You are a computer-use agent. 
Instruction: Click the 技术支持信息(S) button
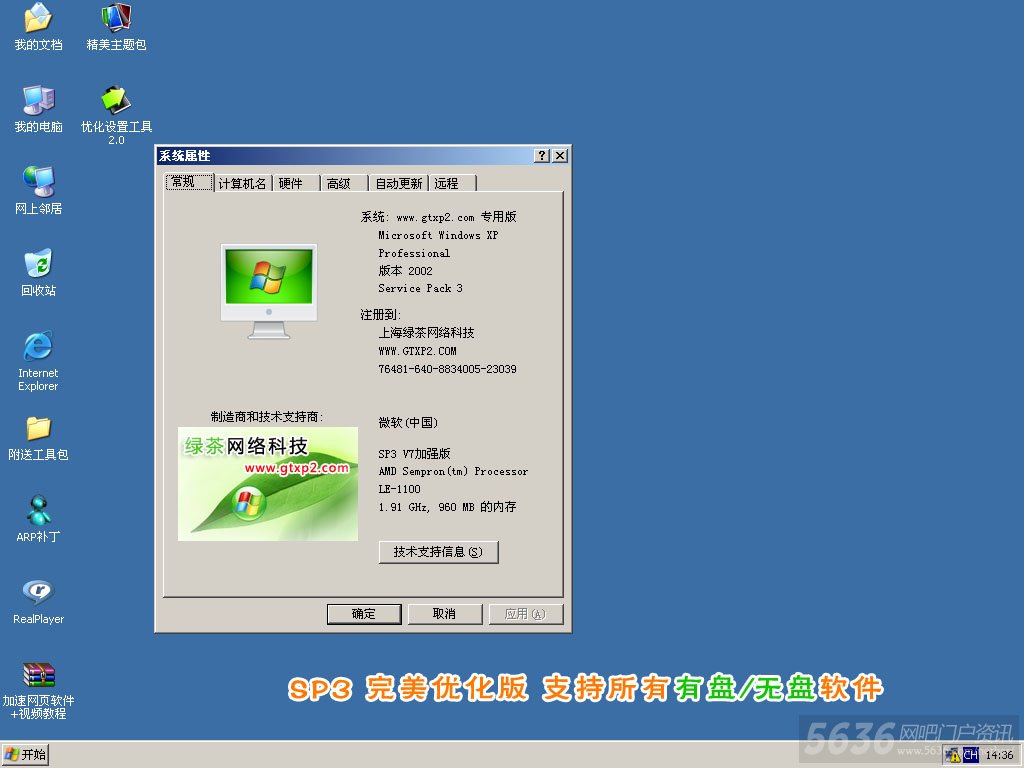point(438,552)
